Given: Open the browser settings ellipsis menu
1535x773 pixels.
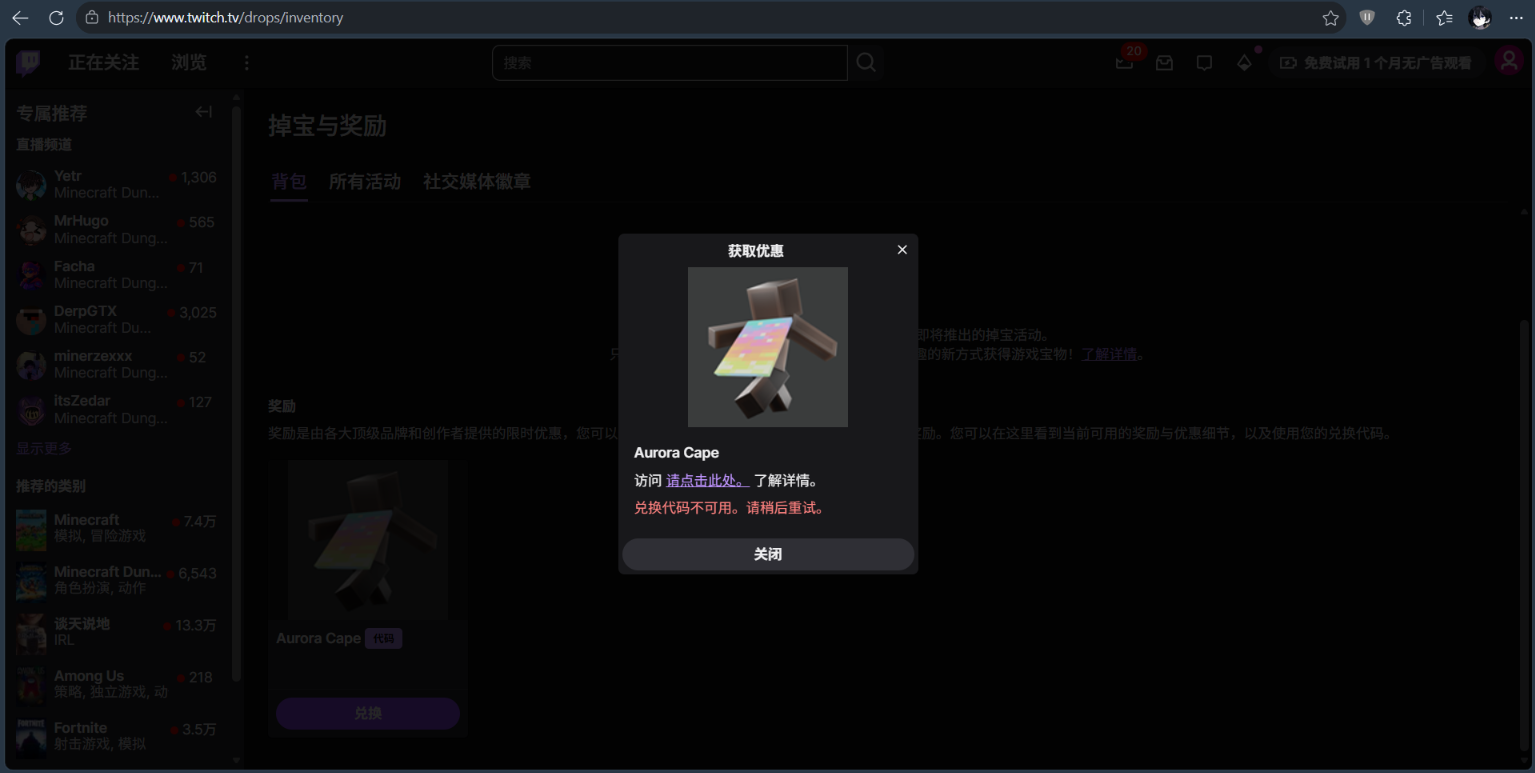Looking at the screenshot, I should tap(1516, 18).
